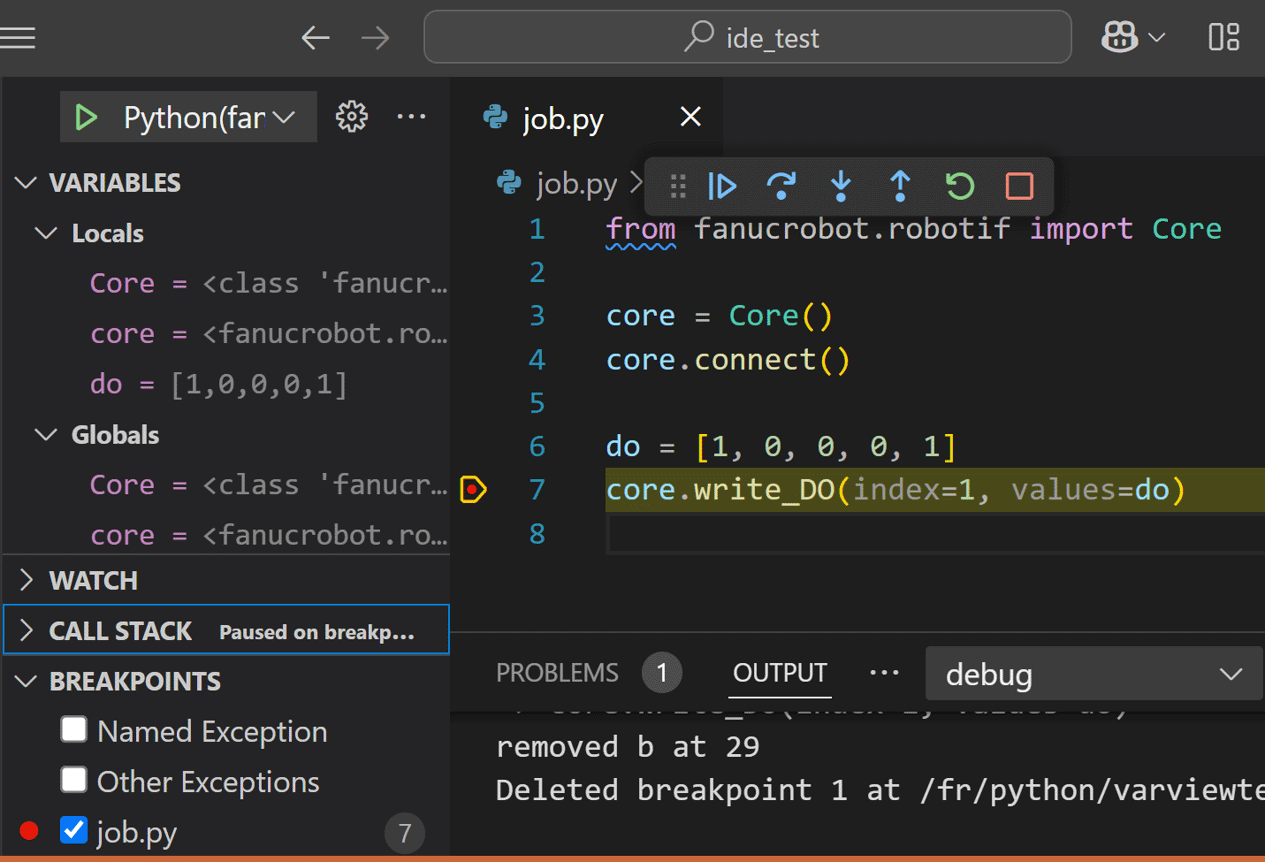
Task: Switch to the PROBLEMS tab
Action: (x=557, y=672)
